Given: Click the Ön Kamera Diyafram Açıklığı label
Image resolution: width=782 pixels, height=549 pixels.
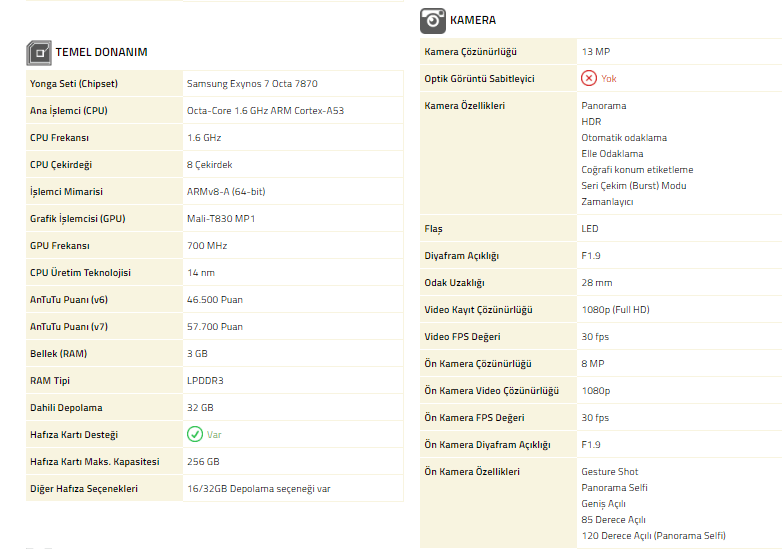Looking at the screenshot, I should click(487, 444).
